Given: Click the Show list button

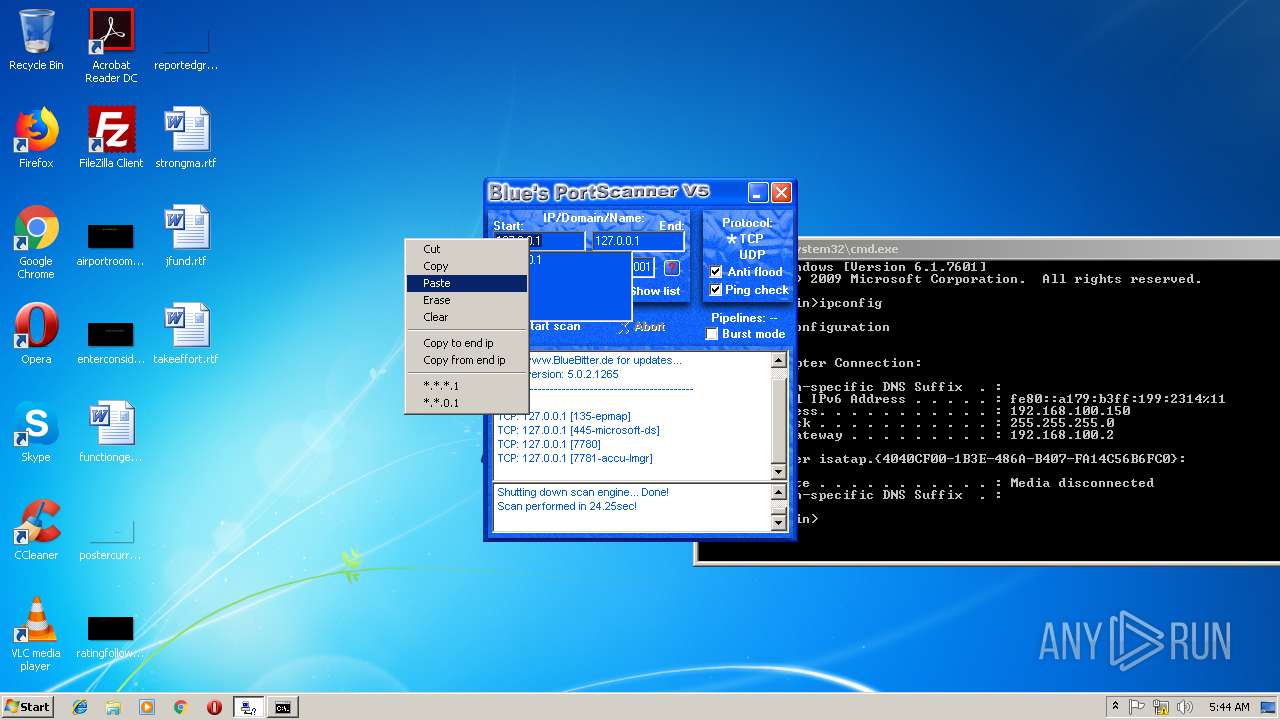Looking at the screenshot, I should point(655,291).
